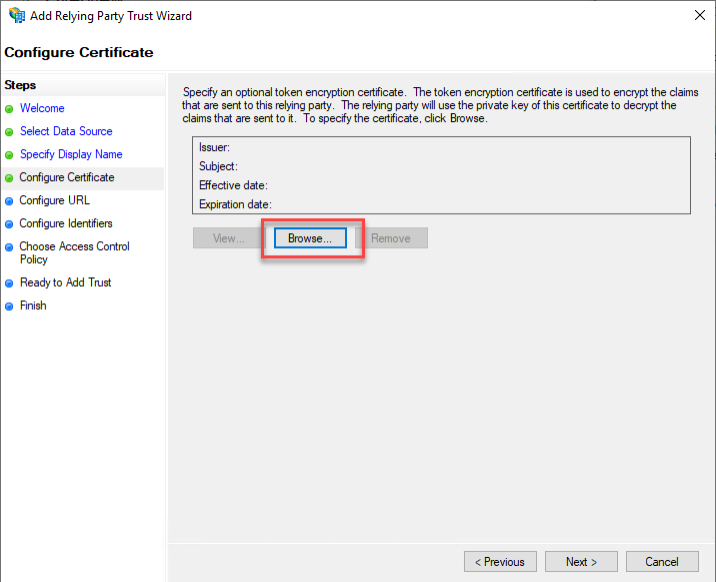Image resolution: width=716 pixels, height=582 pixels.
Task: Click blue bullet icon beside Choose Access Control Policy
Action: [9, 247]
